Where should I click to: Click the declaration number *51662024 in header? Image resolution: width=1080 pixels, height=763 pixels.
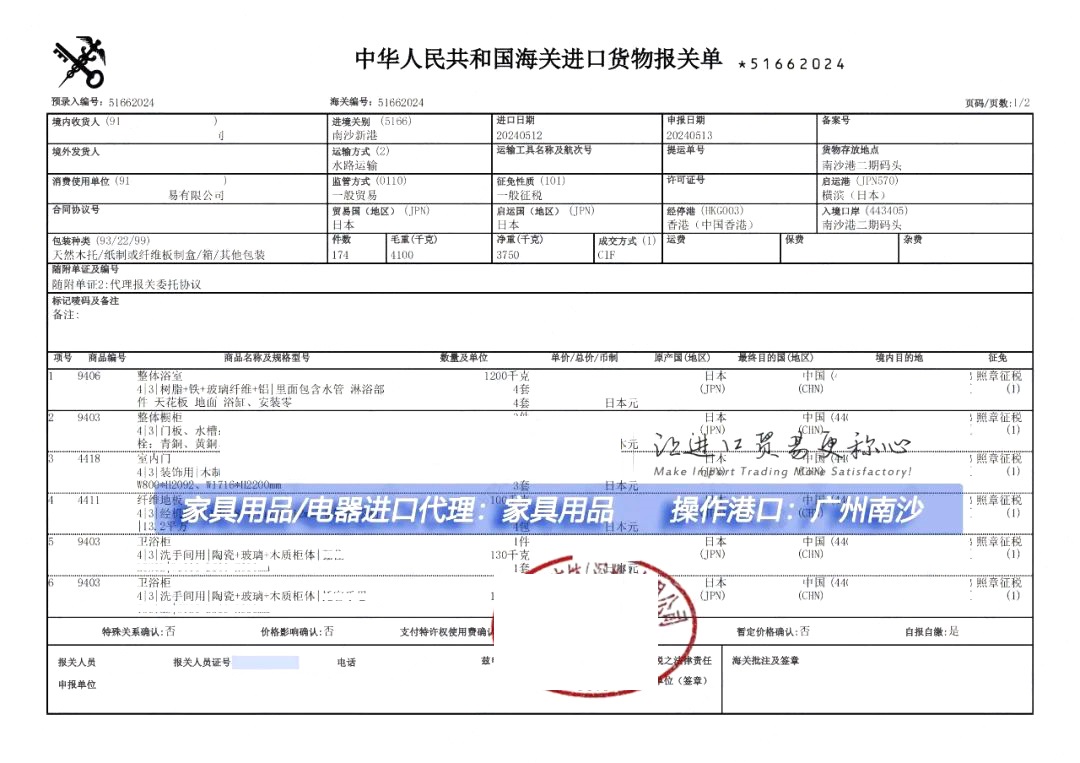(x=792, y=62)
